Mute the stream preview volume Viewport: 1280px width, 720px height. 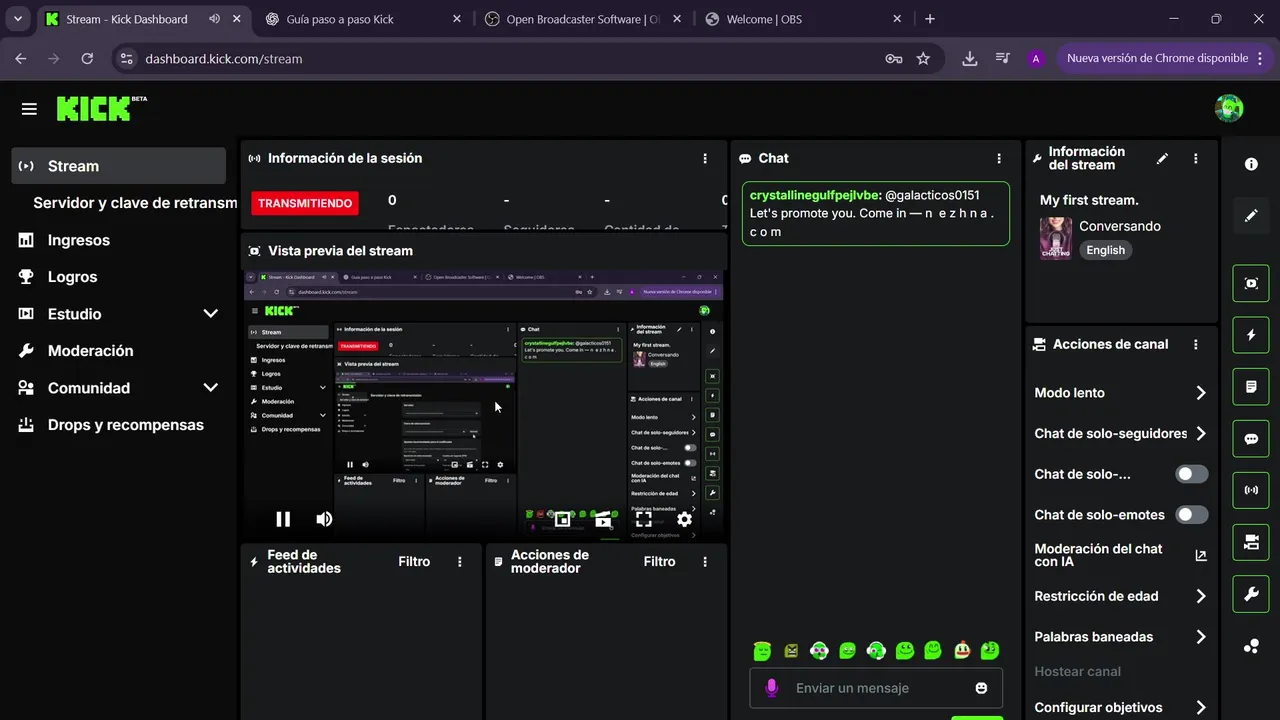tap(324, 519)
